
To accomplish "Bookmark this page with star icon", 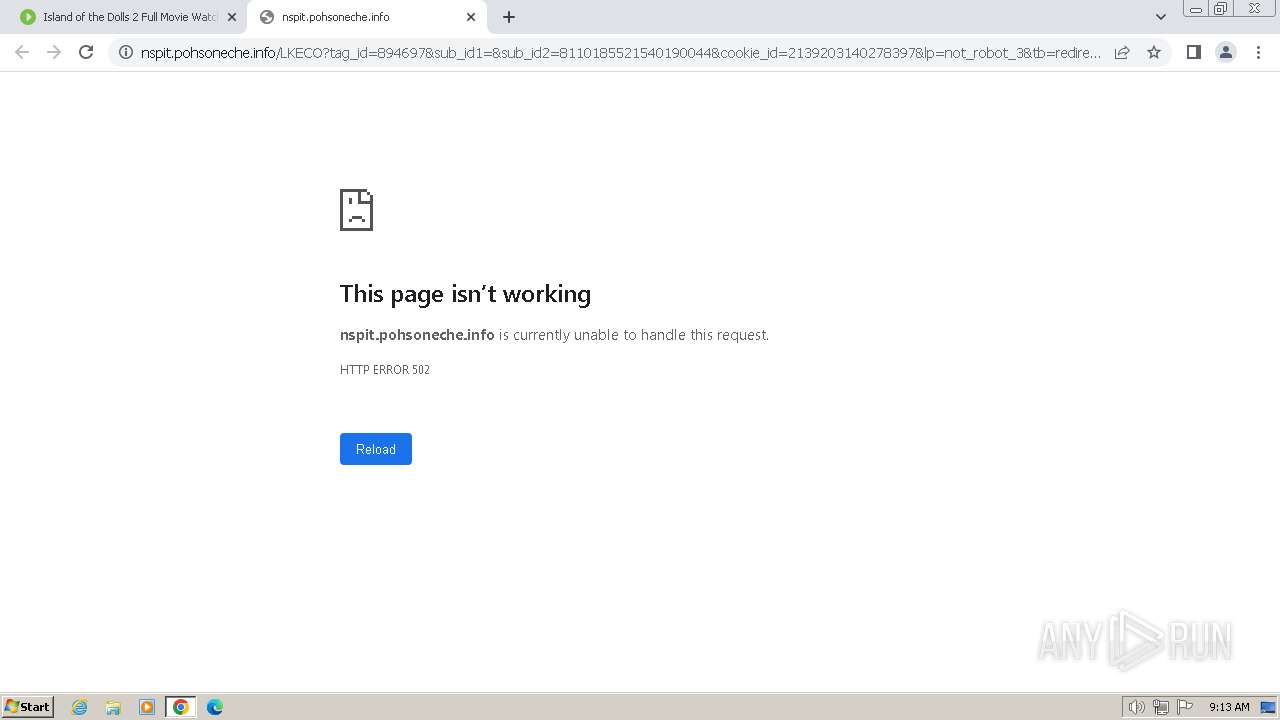I will pyautogui.click(x=1154, y=52).
